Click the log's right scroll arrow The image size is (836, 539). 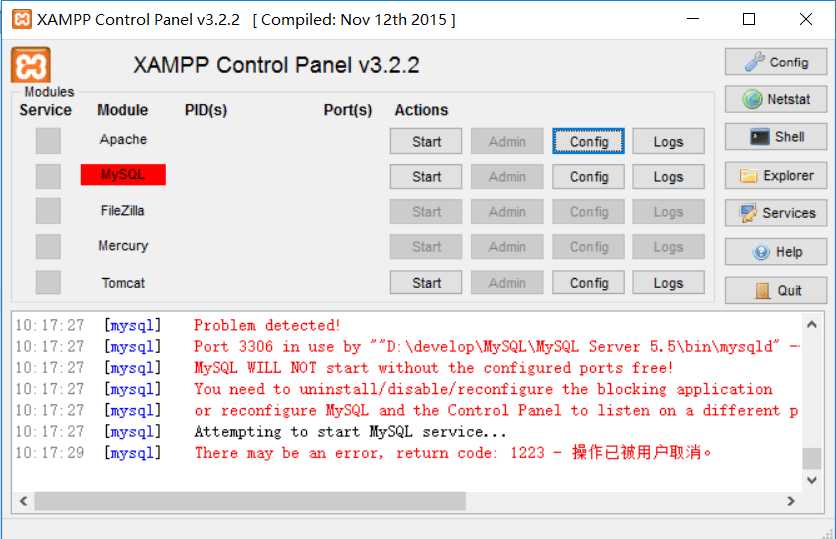791,501
